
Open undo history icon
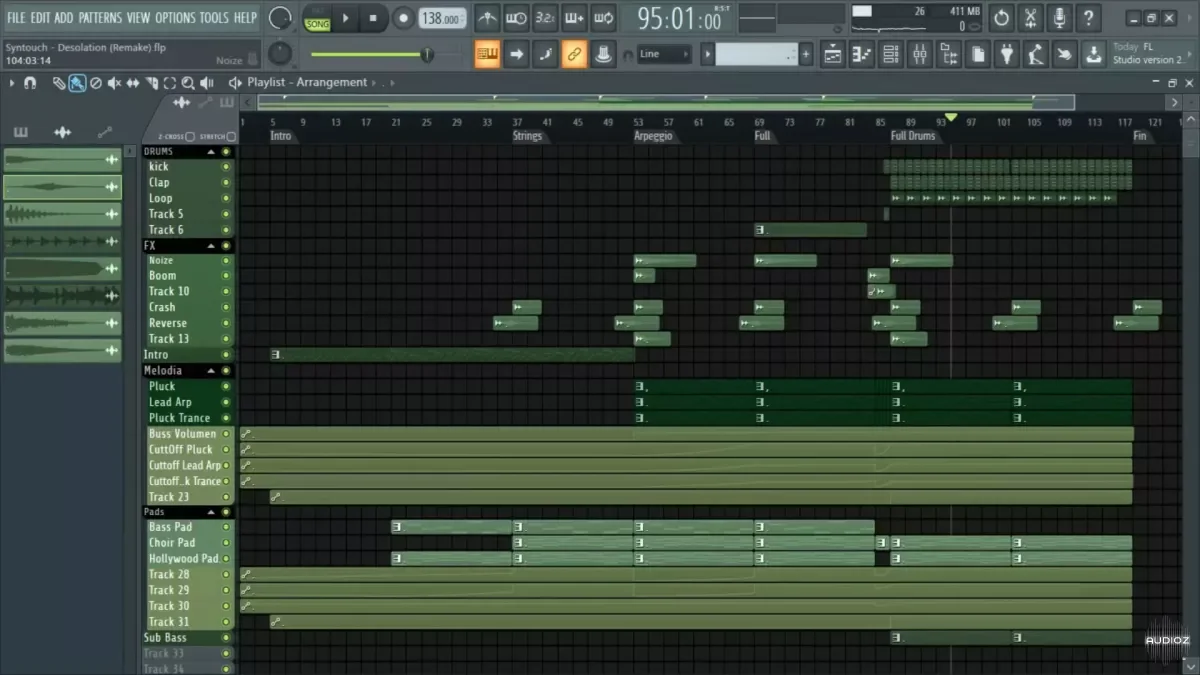coord(1001,18)
